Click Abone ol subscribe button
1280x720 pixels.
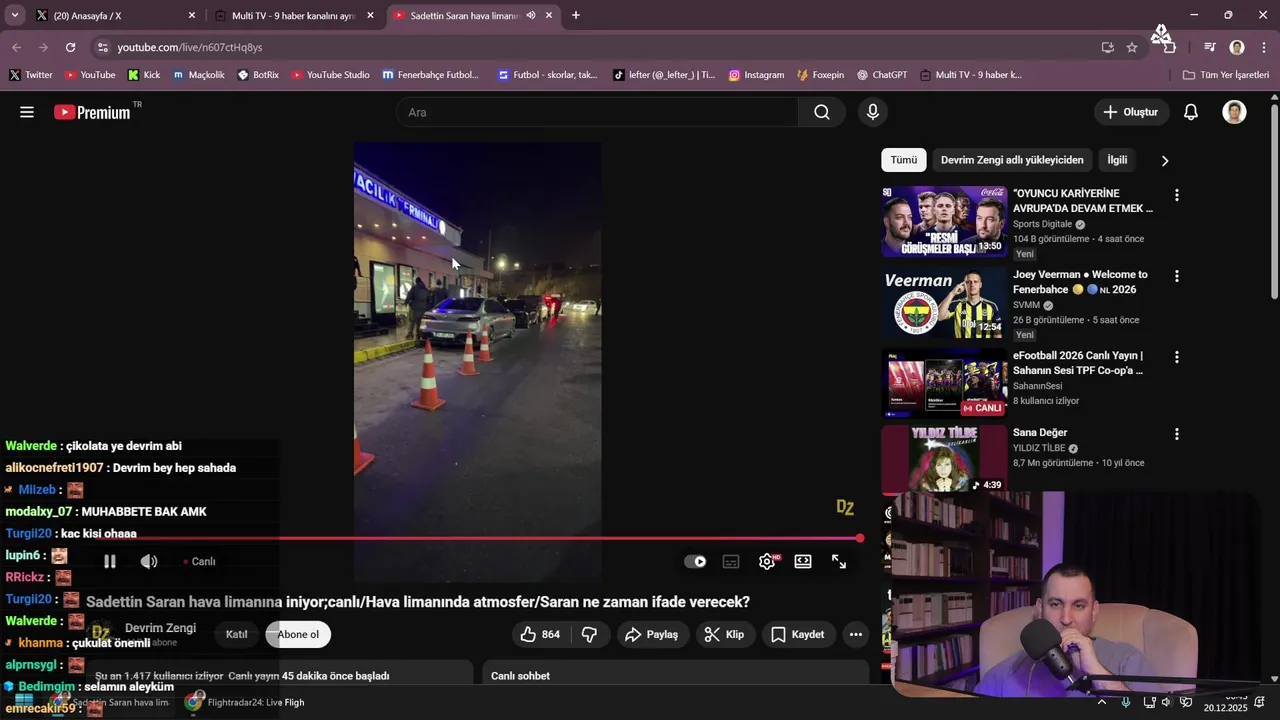pos(298,634)
